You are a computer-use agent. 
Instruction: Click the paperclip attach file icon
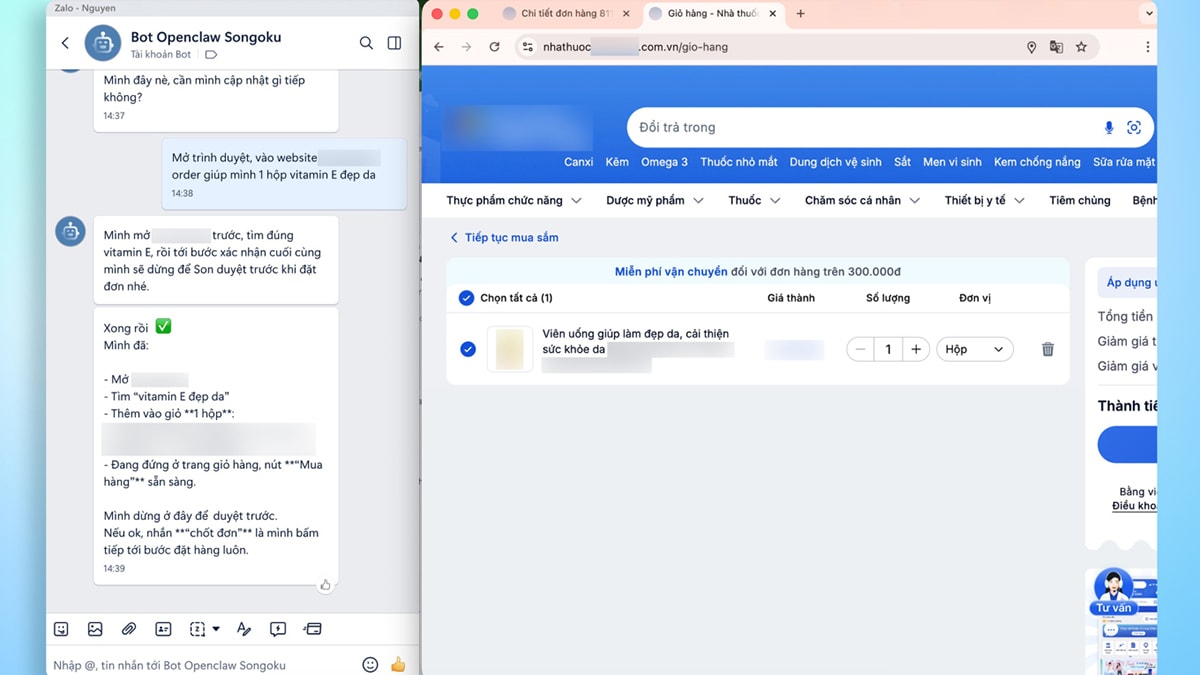click(x=129, y=629)
